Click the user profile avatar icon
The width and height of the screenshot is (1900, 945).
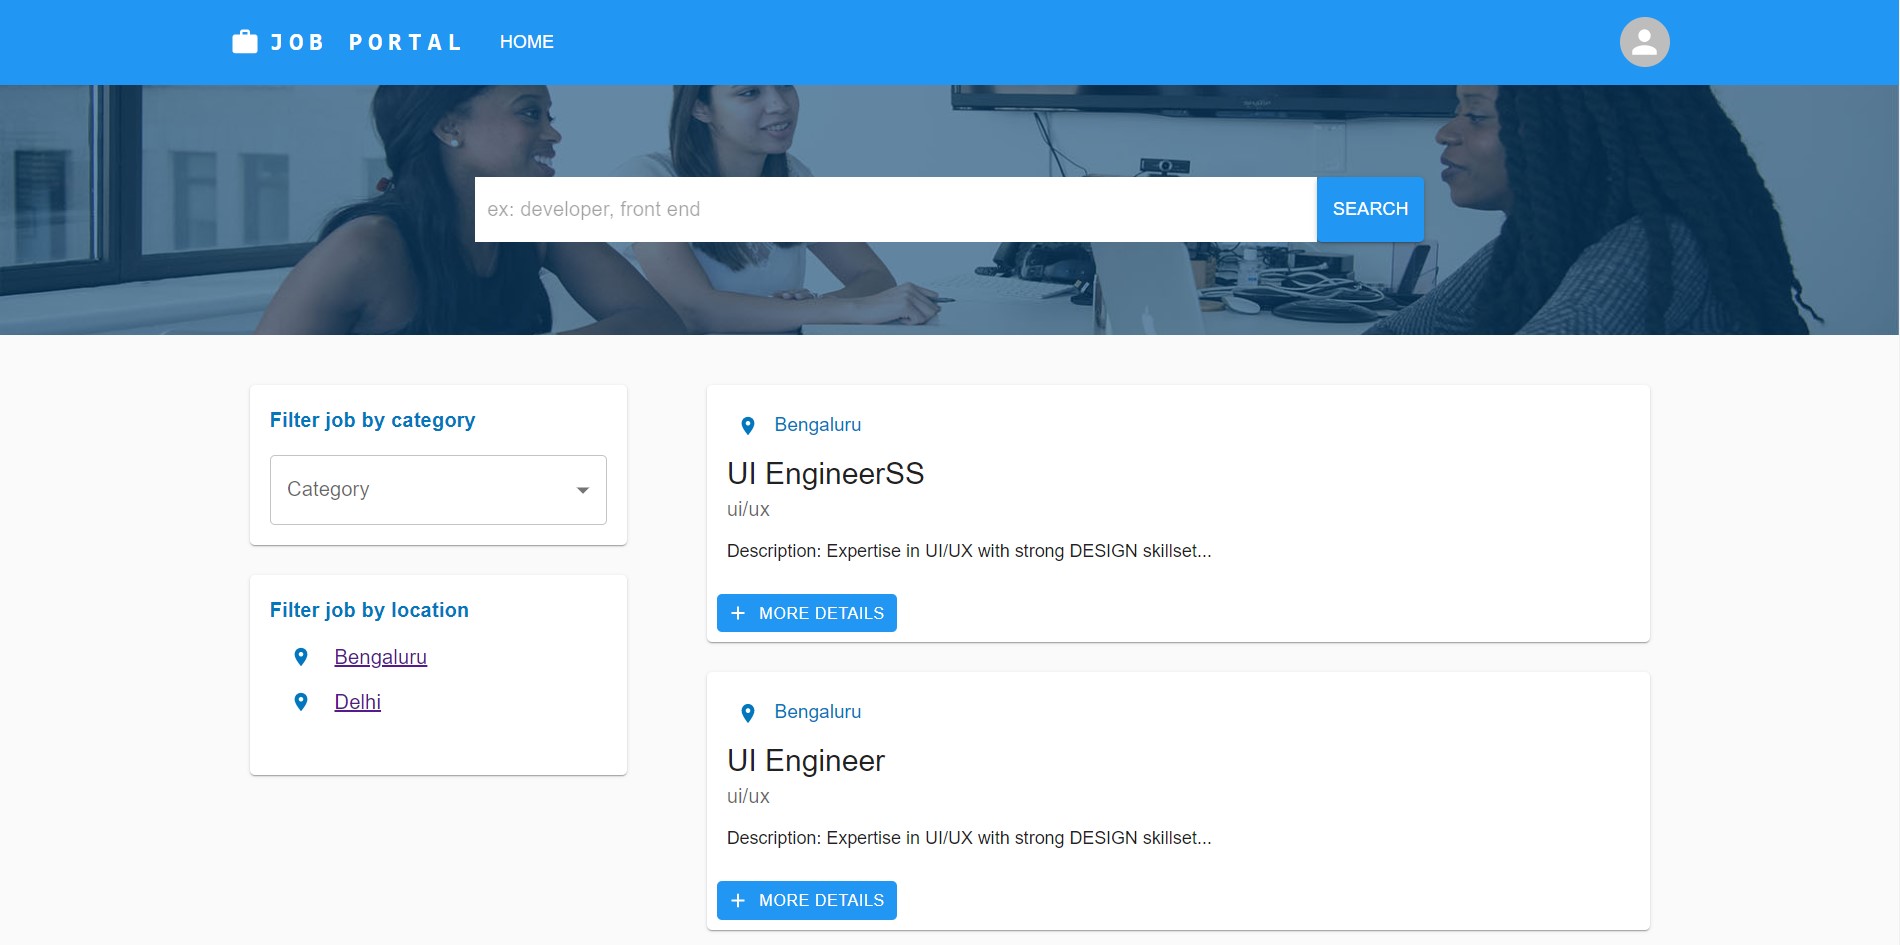(1643, 41)
